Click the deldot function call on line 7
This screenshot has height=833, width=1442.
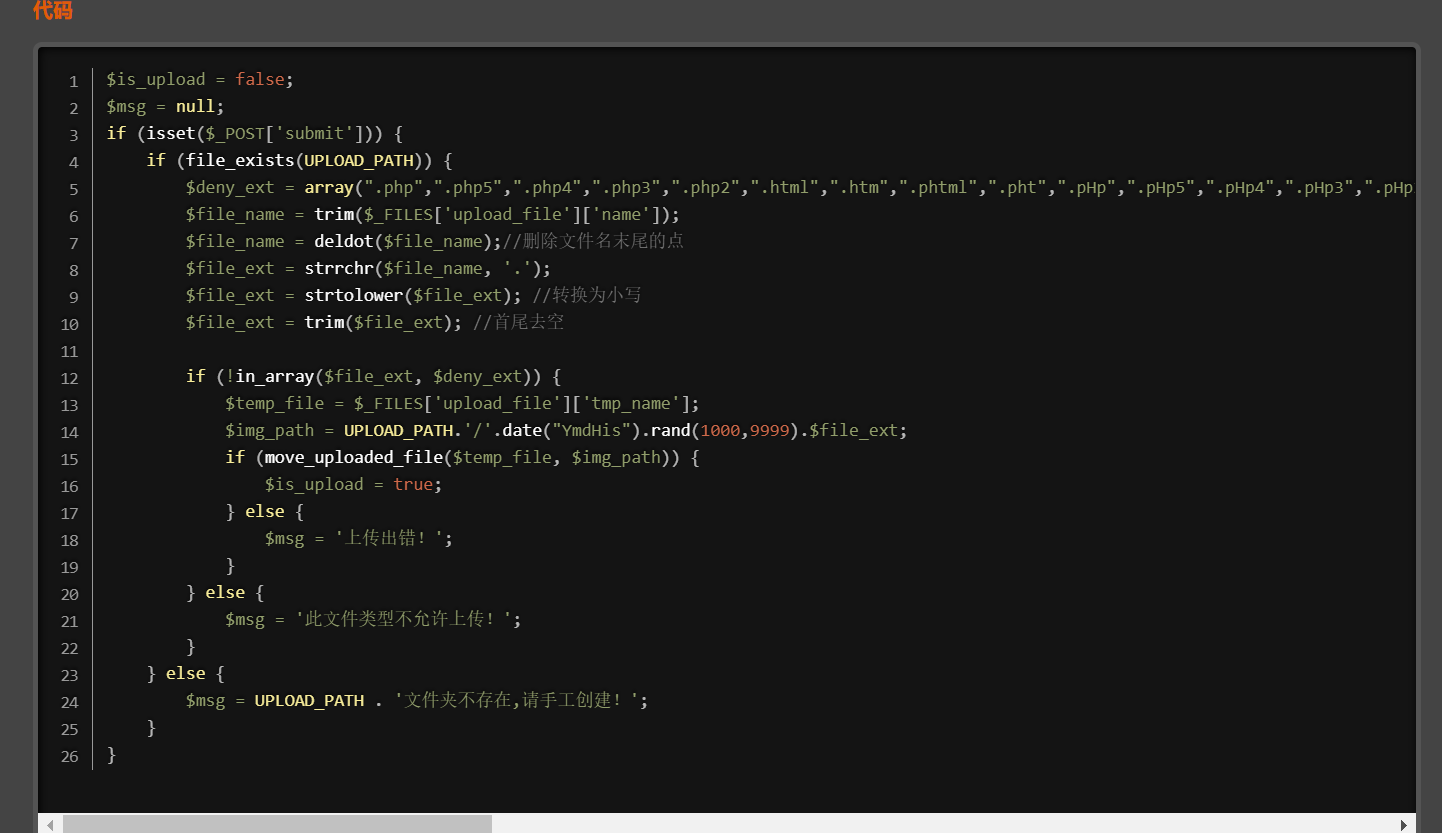pos(344,242)
